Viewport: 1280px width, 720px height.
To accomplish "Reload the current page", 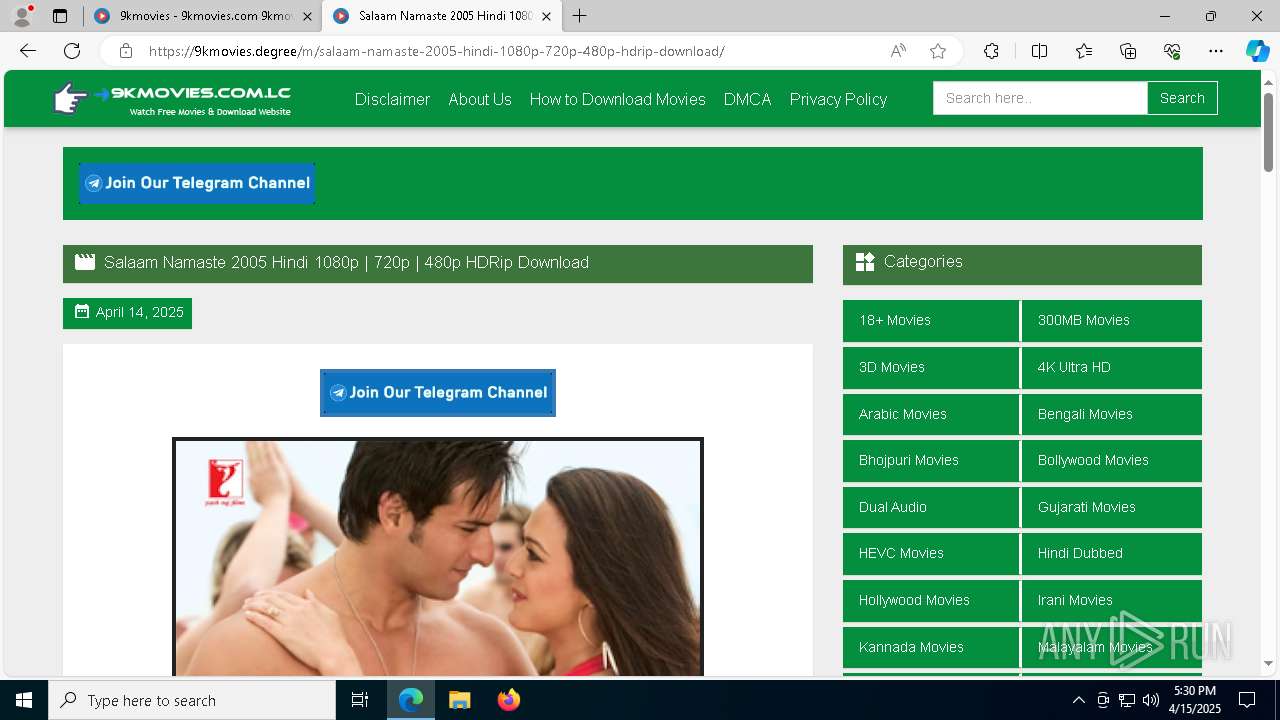I will pyautogui.click(x=72, y=51).
